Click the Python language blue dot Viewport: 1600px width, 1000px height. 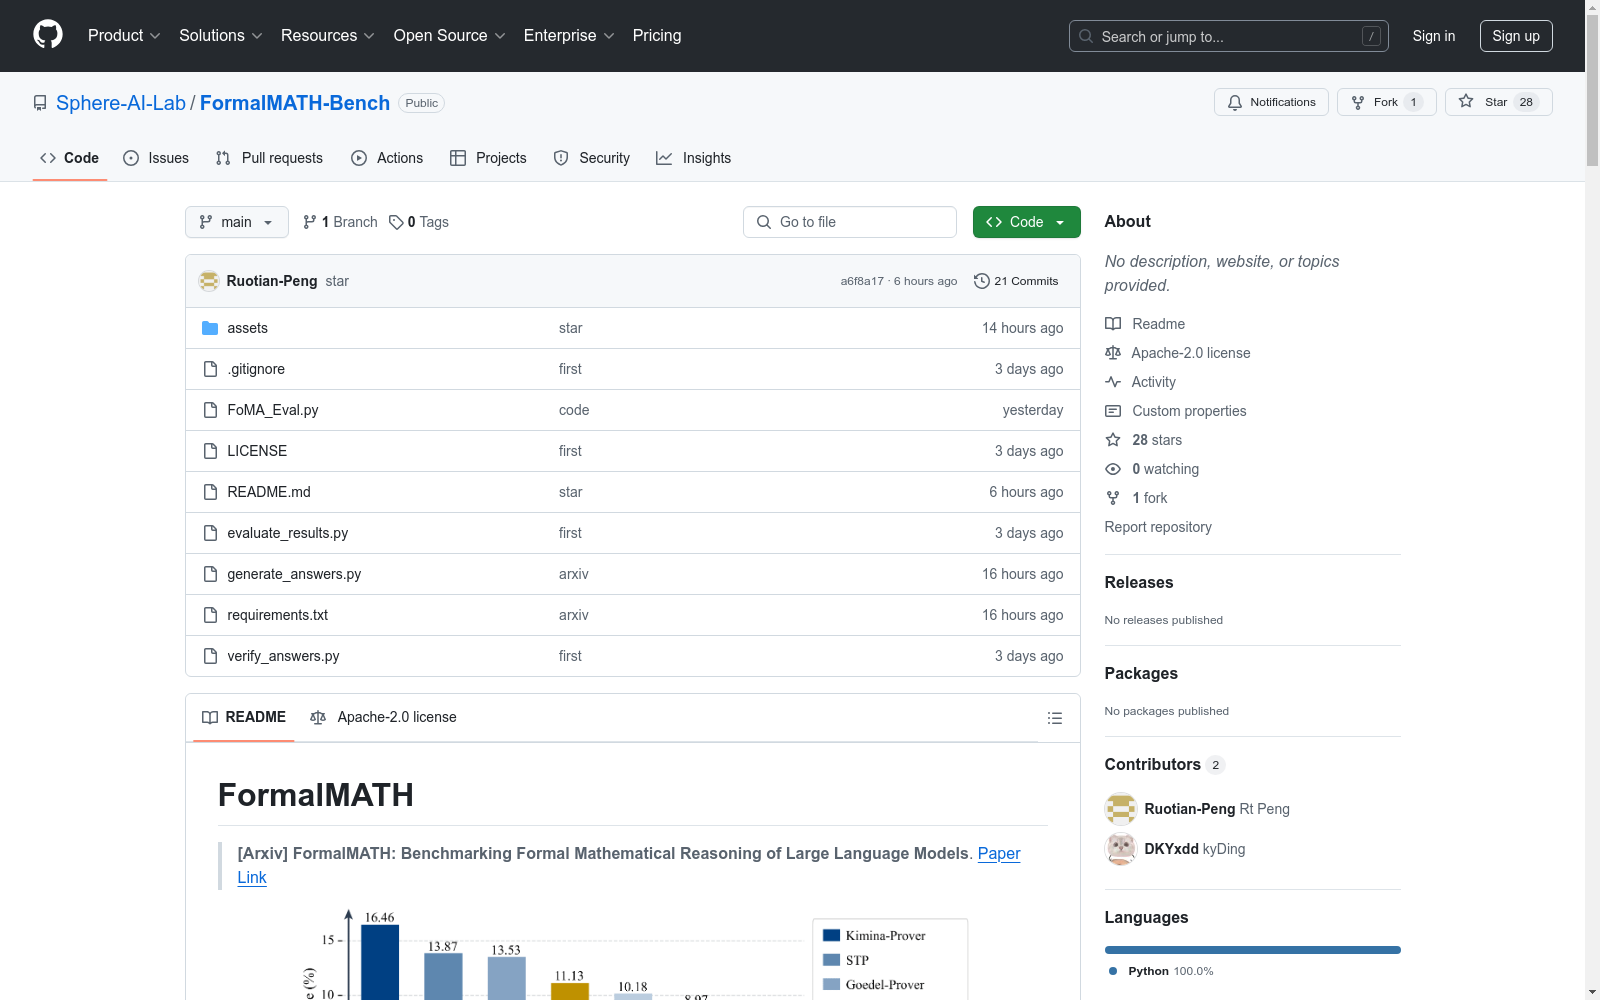pos(1113,971)
